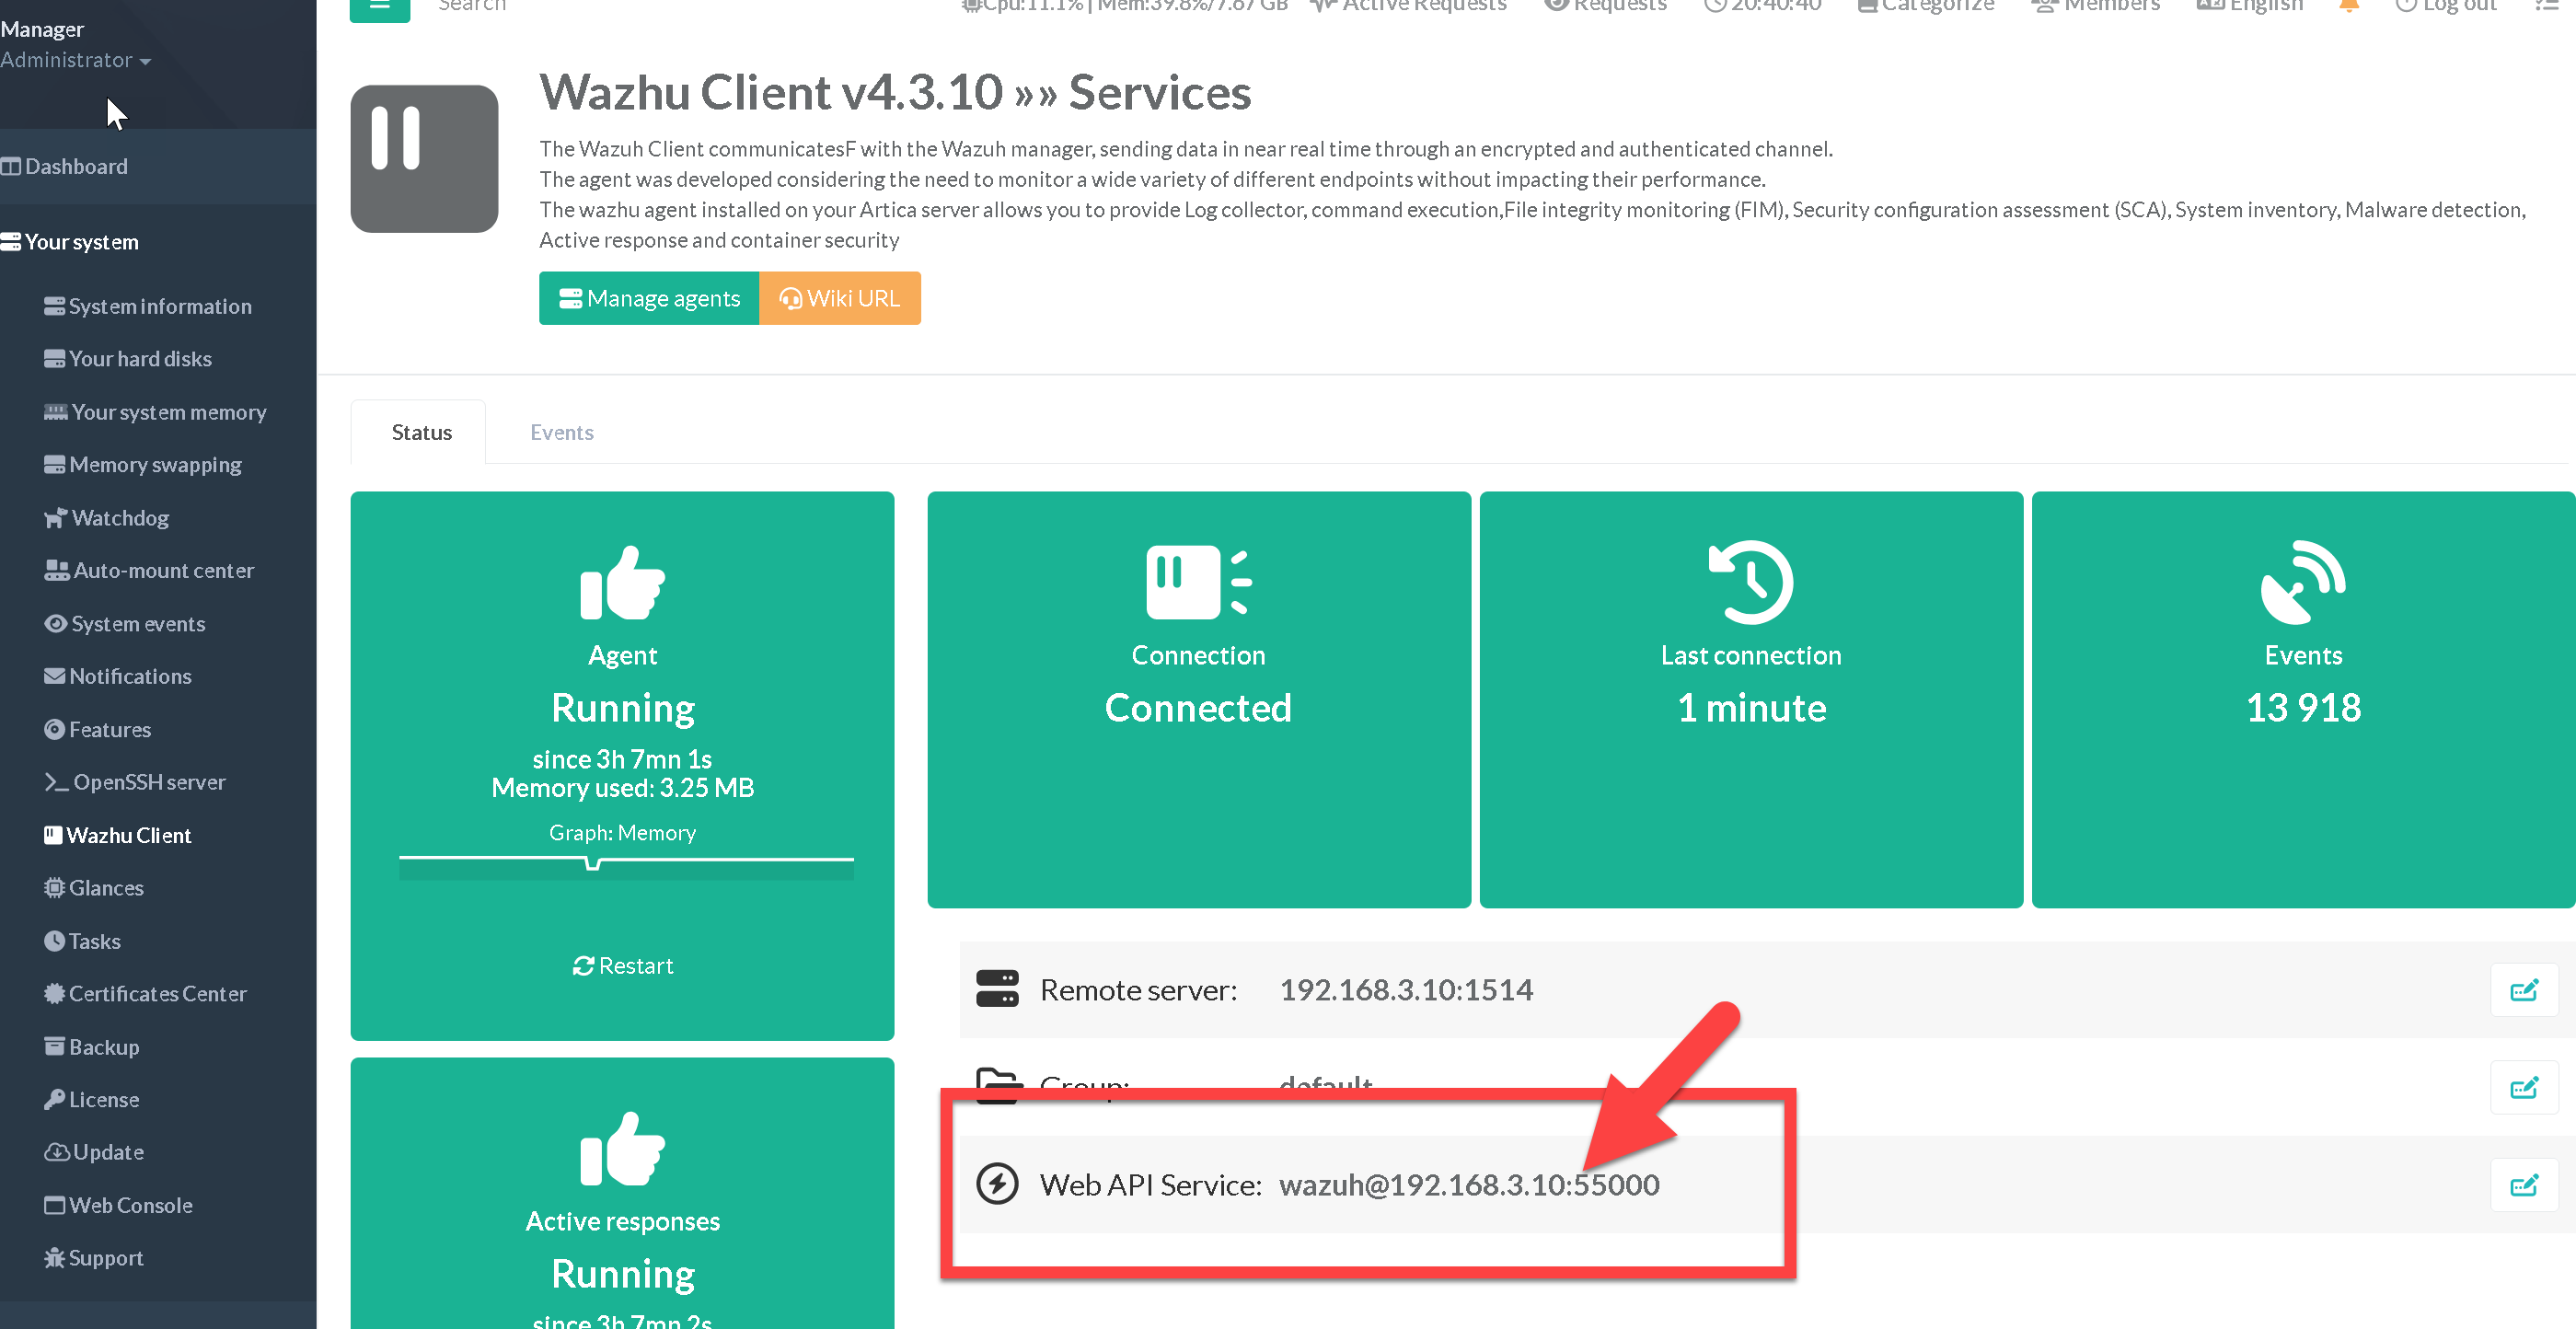This screenshot has height=1329, width=2576.
Task: Click the Agent memory graph
Action: [x=626, y=866]
